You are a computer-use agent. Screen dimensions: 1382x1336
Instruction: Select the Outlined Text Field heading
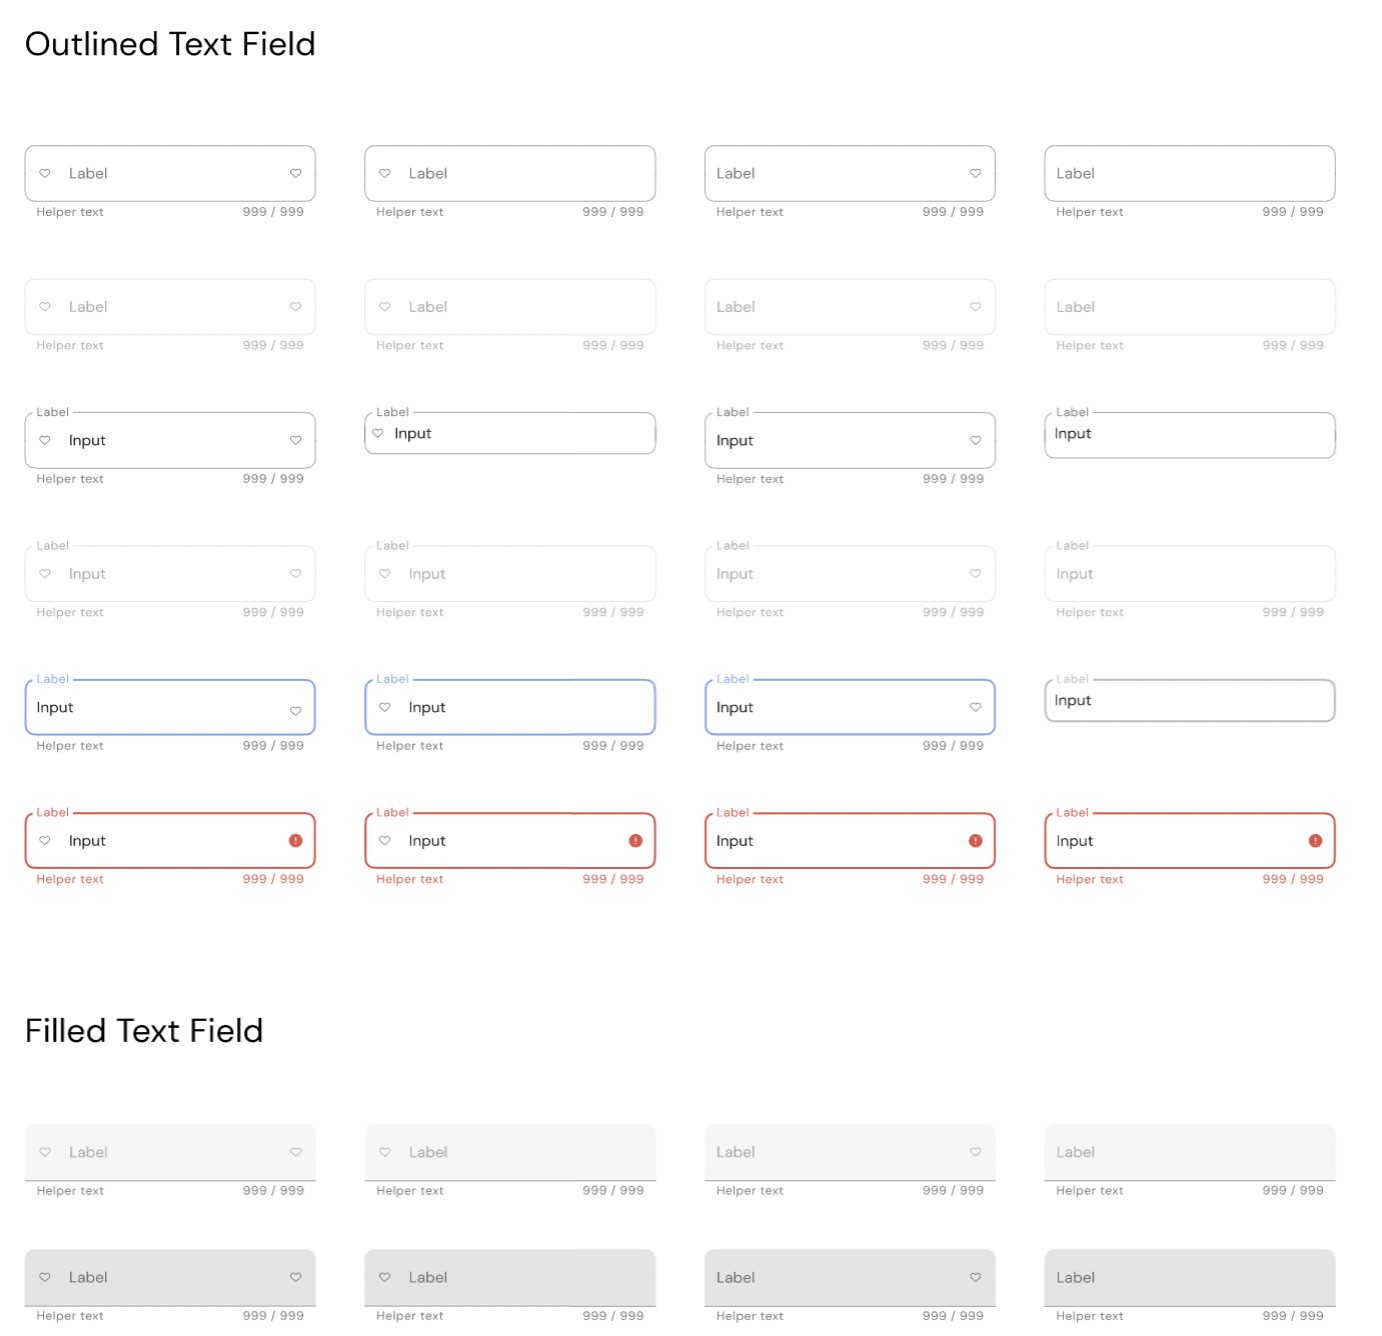pos(171,44)
